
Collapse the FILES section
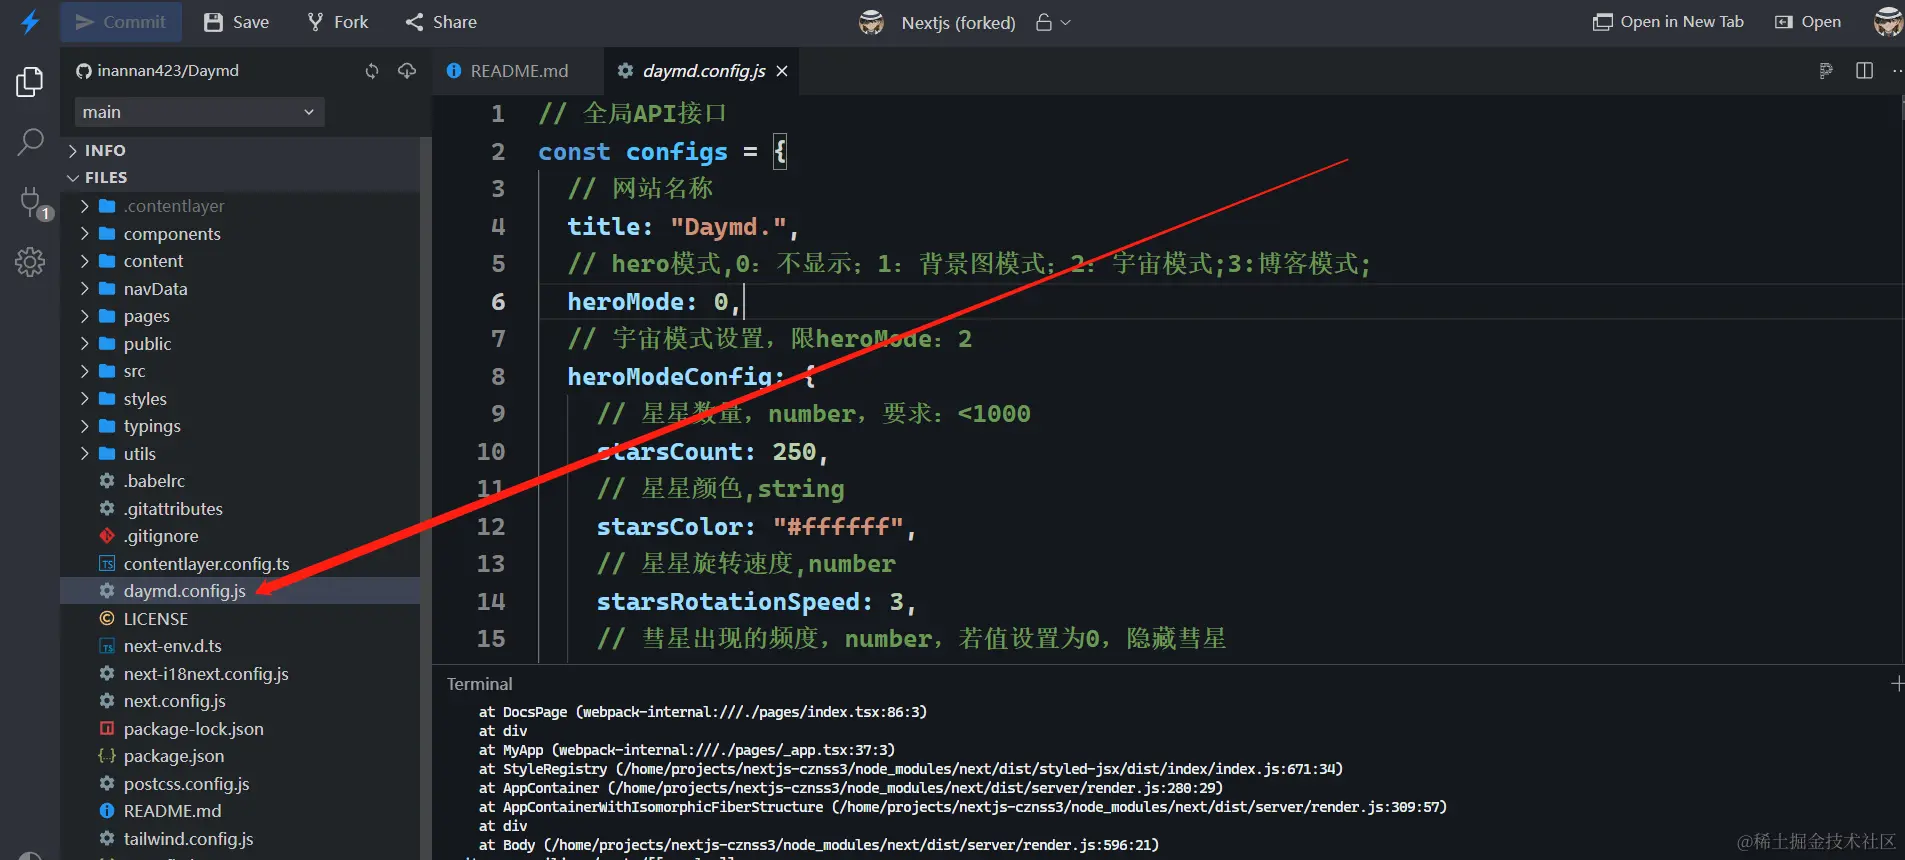click(x=240, y=177)
